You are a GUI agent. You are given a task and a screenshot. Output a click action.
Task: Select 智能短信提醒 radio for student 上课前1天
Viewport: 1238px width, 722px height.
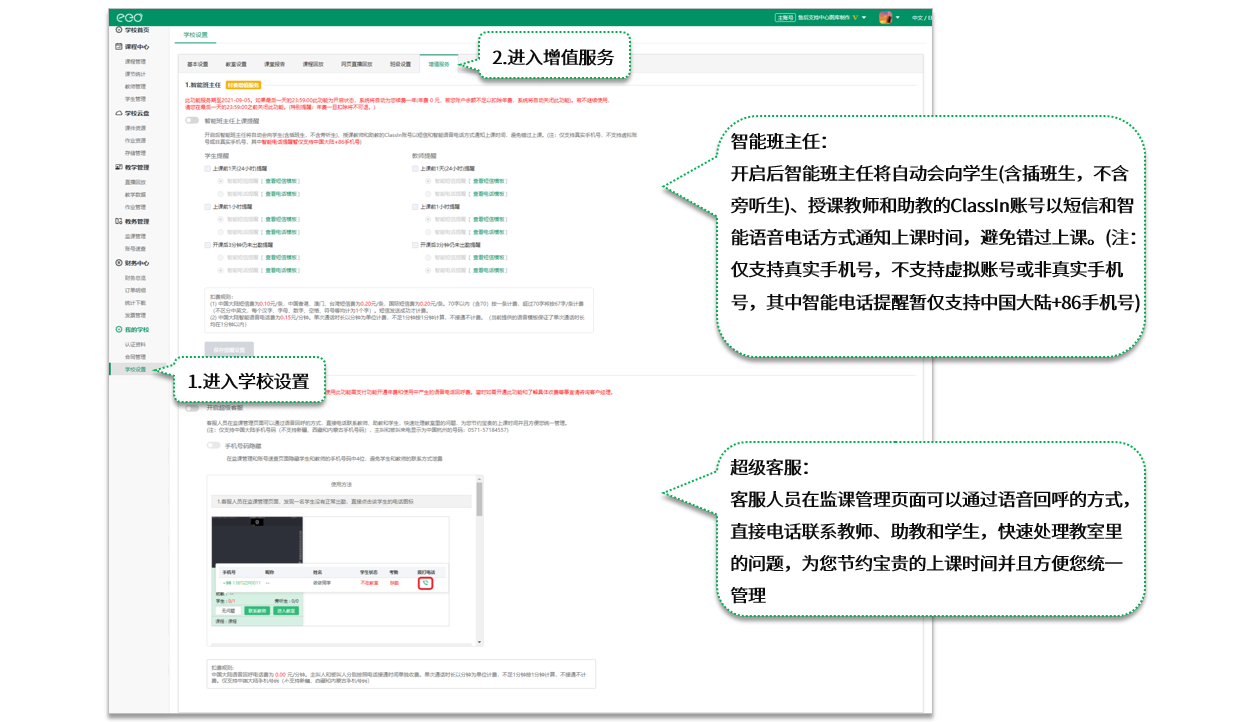click(221, 181)
